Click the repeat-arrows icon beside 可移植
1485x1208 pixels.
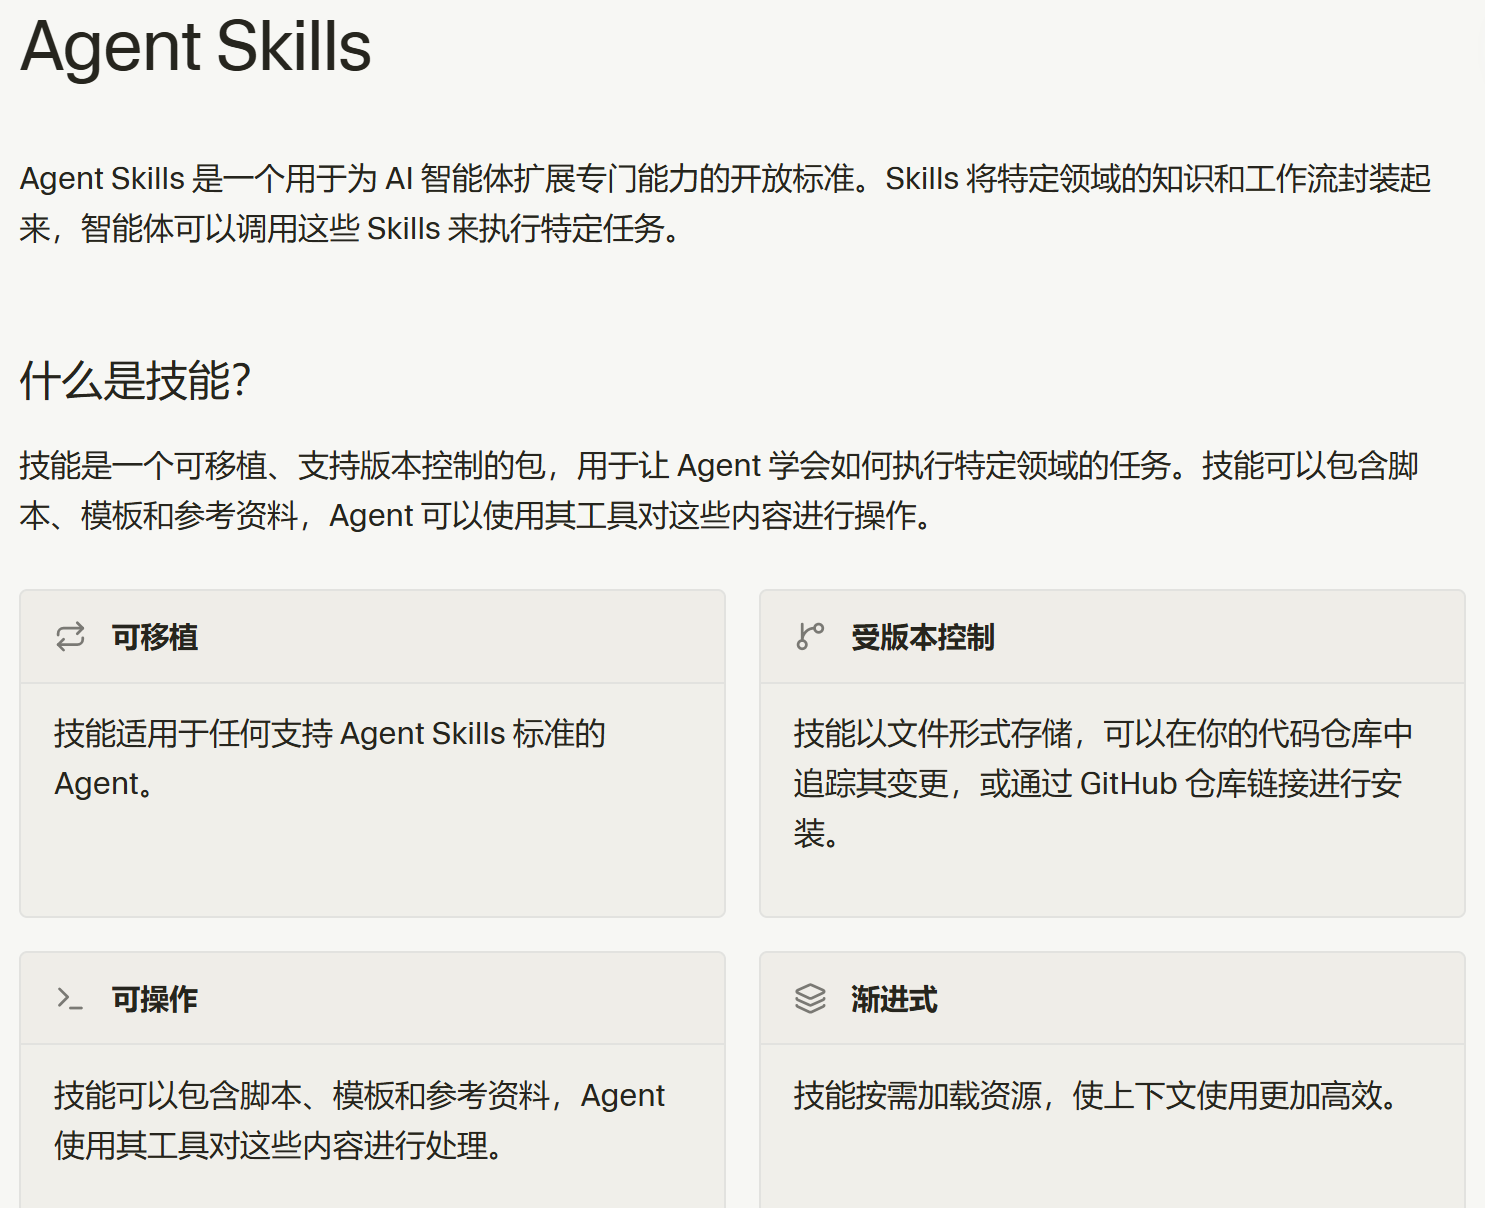pos(70,637)
